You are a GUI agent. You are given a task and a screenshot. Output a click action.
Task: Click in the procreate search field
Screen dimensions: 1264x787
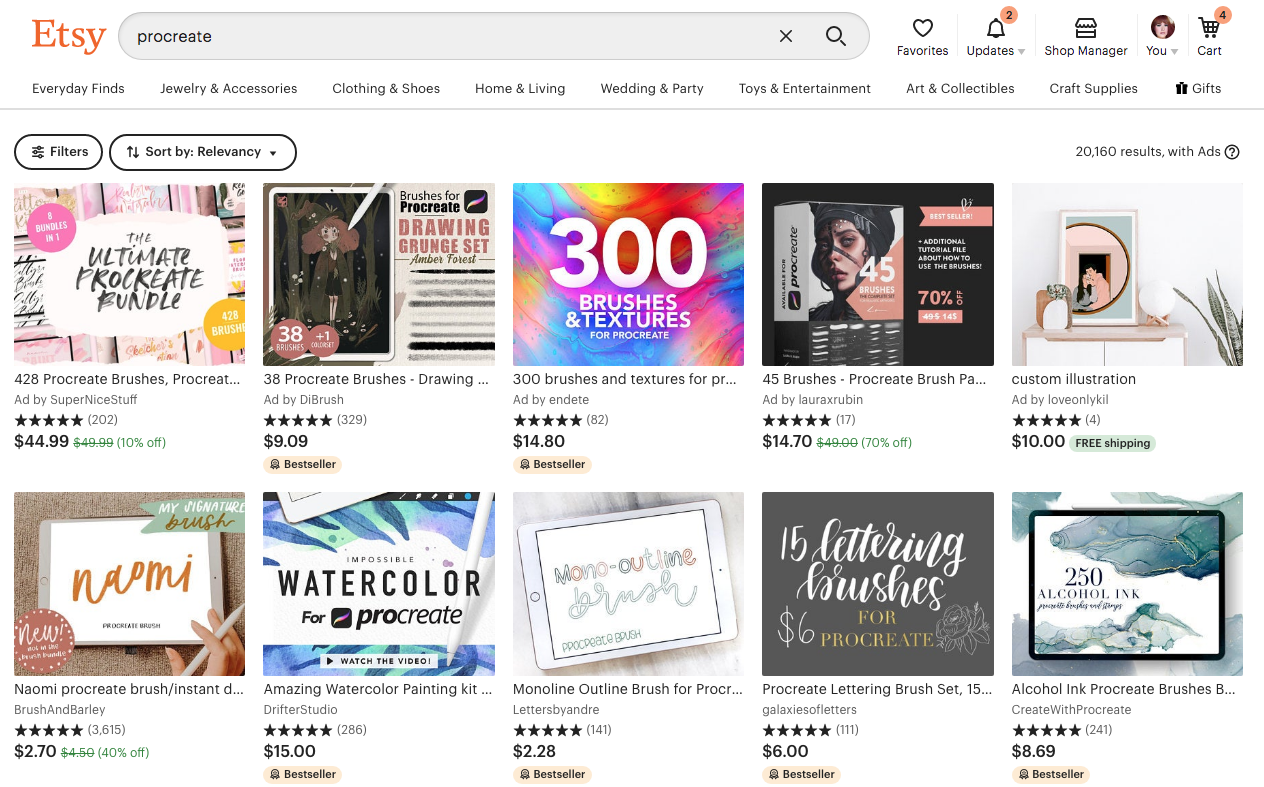450,36
